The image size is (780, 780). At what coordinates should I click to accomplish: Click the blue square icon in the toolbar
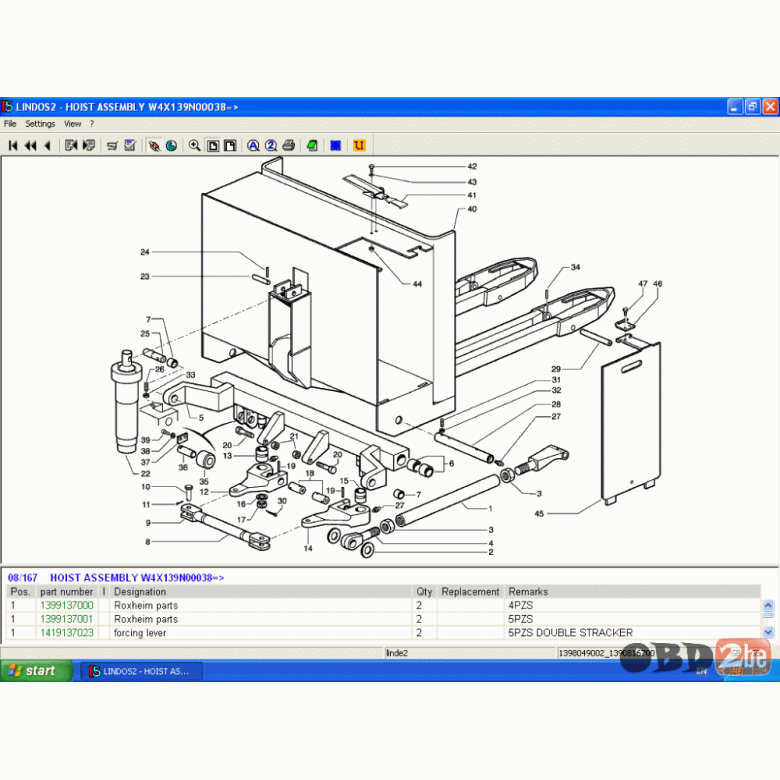point(336,145)
